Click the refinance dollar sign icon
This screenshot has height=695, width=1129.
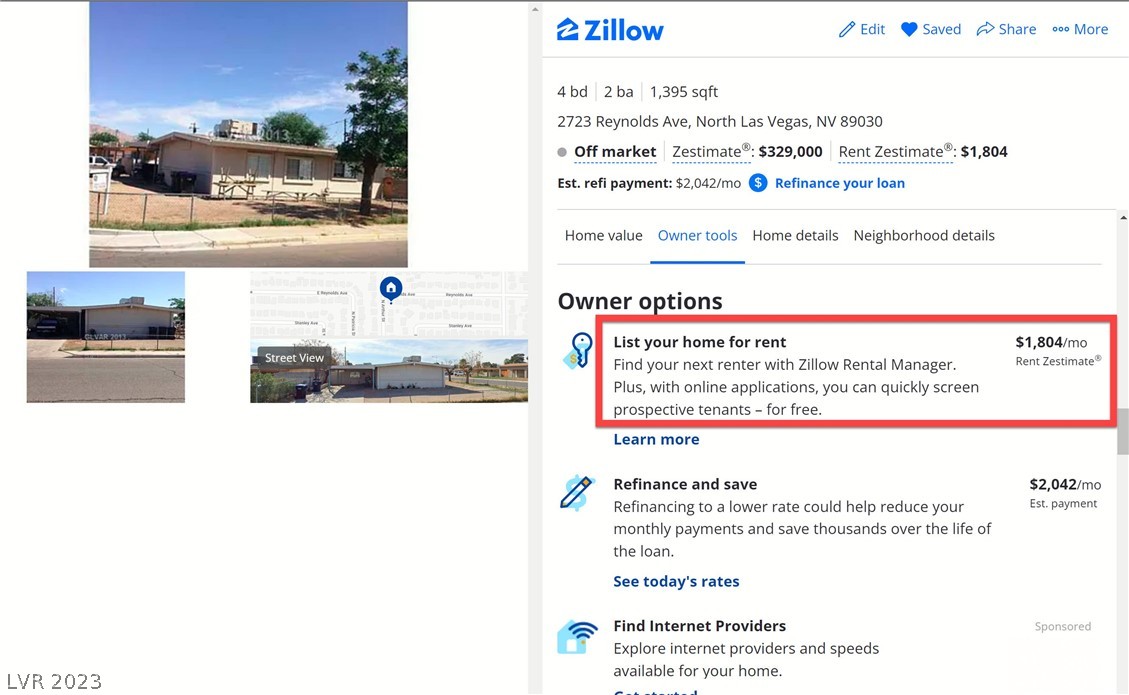(x=758, y=183)
